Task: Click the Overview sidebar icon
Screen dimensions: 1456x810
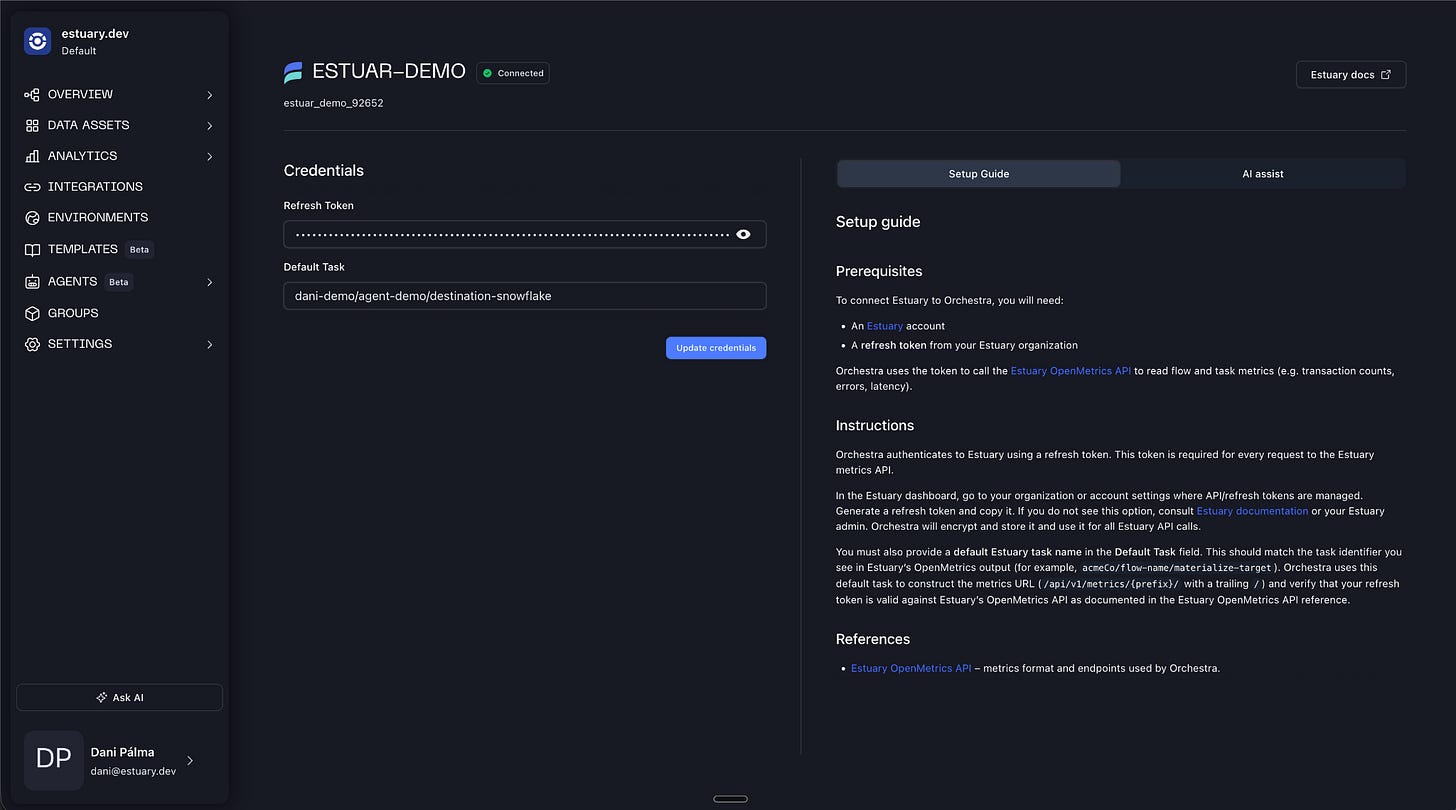Action: click(x=32, y=95)
